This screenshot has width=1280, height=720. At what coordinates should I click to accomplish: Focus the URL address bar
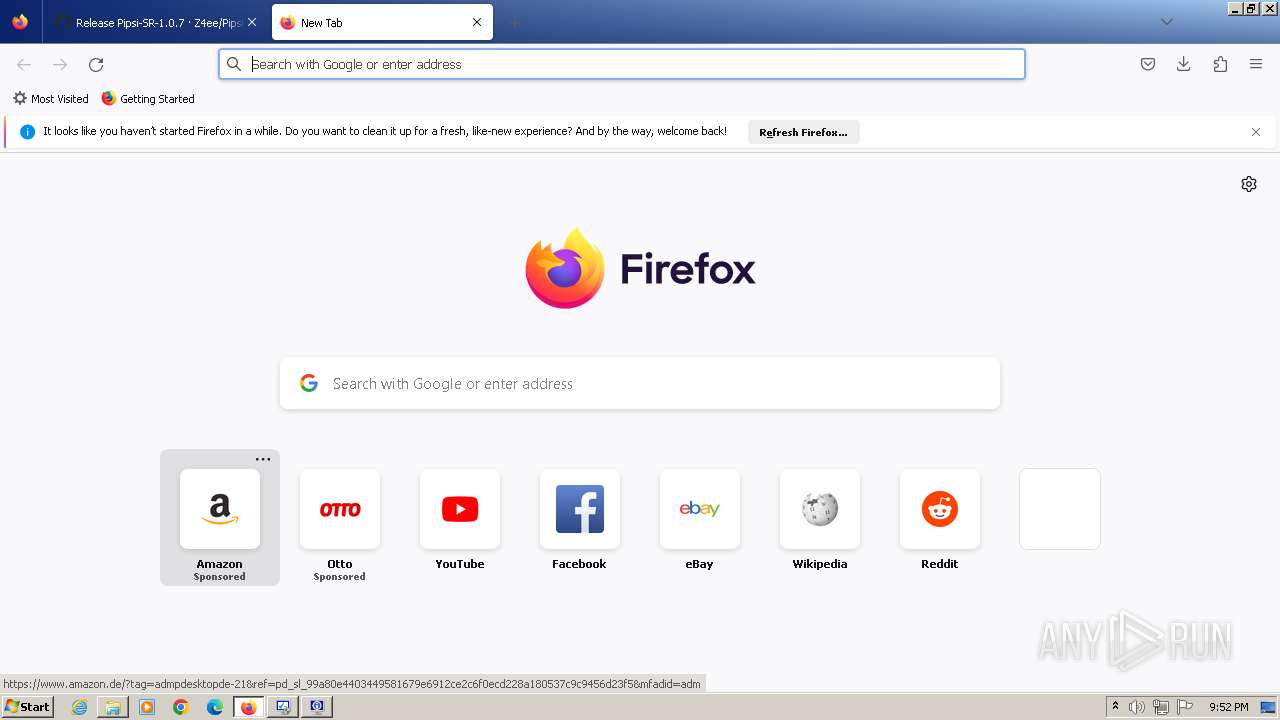click(x=622, y=64)
